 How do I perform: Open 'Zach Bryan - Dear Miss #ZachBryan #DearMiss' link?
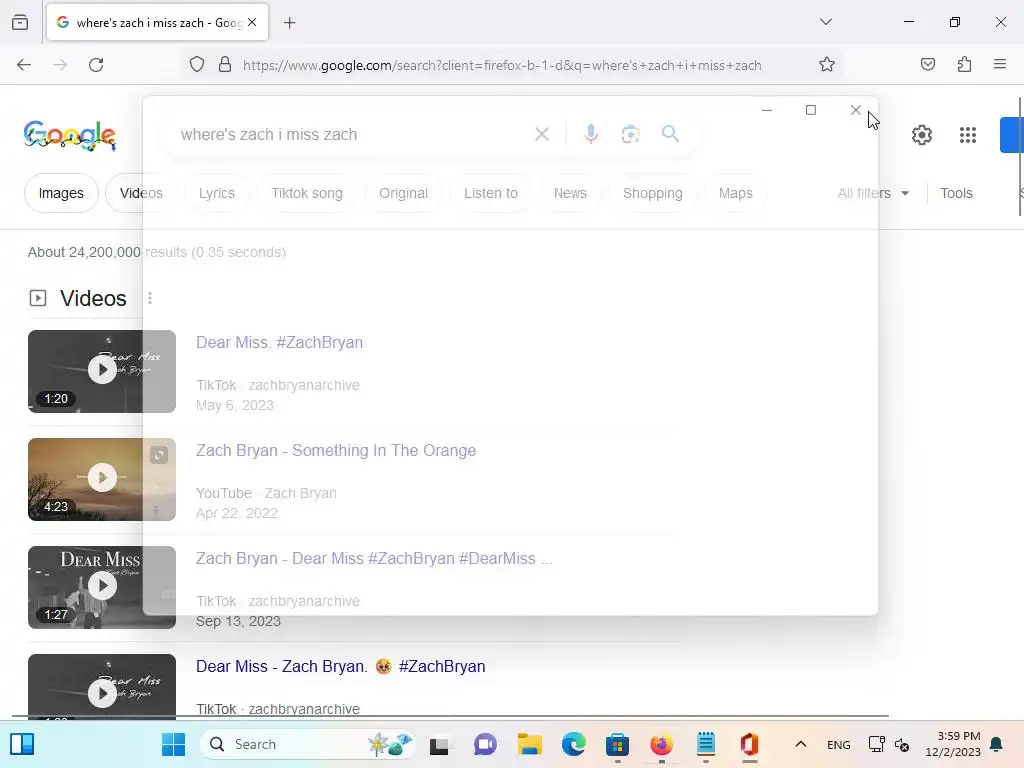click(x=374, y=558)
